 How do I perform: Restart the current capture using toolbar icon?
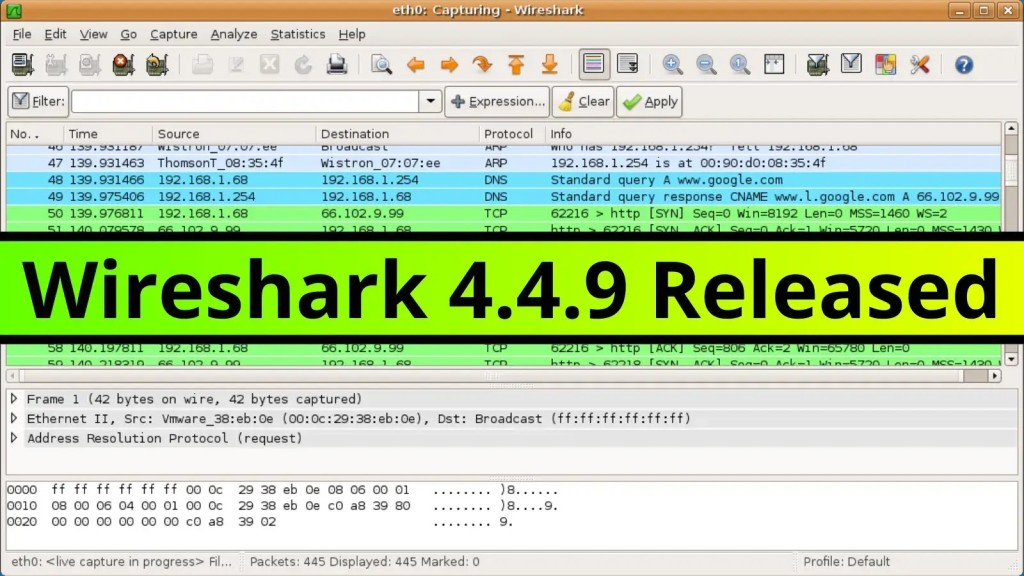(157, 64)
